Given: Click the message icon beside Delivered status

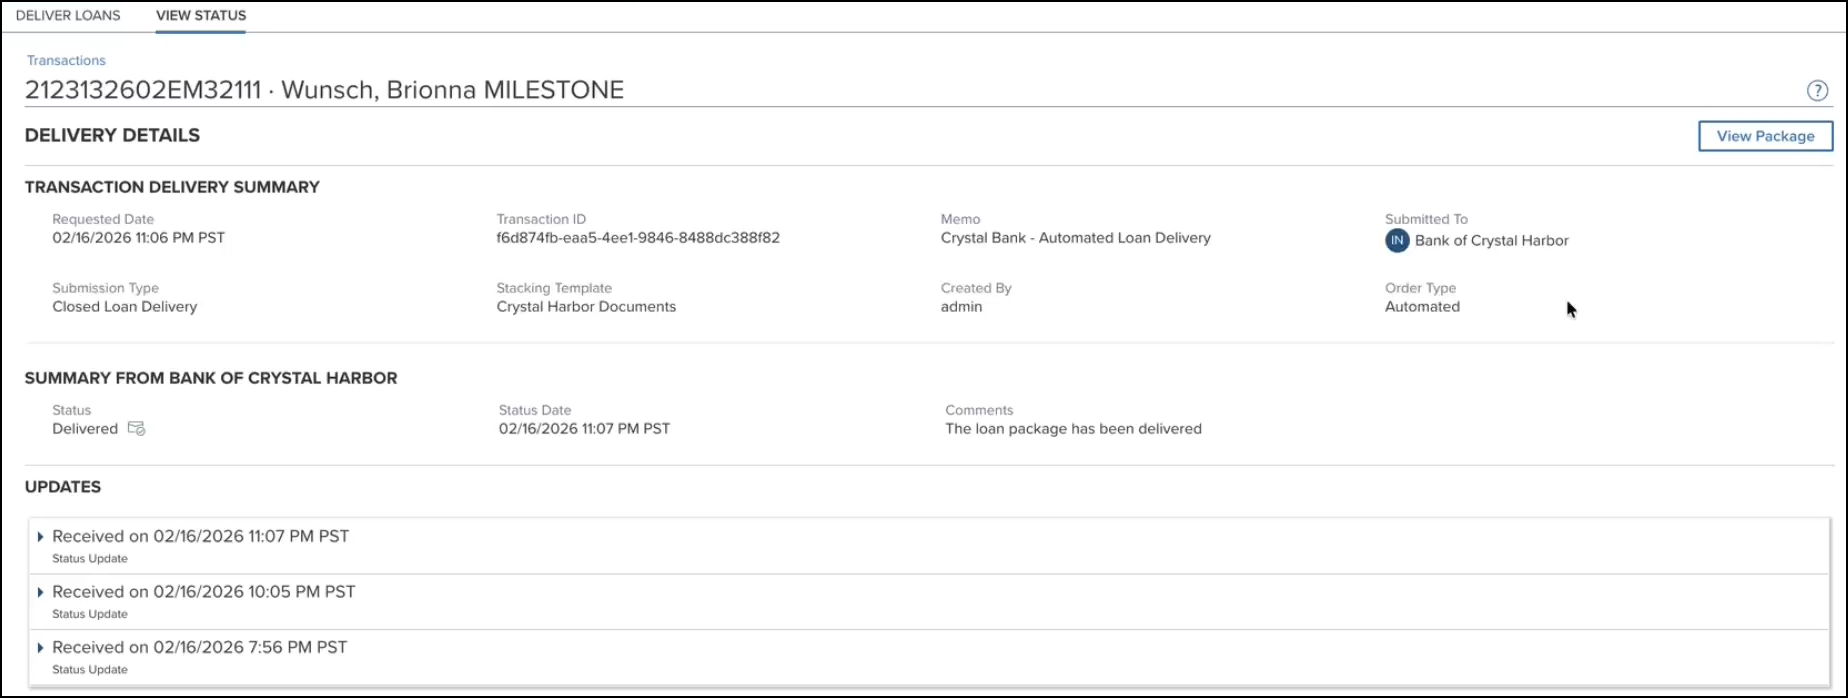Looking at the screenshot, I should (137, 429).
